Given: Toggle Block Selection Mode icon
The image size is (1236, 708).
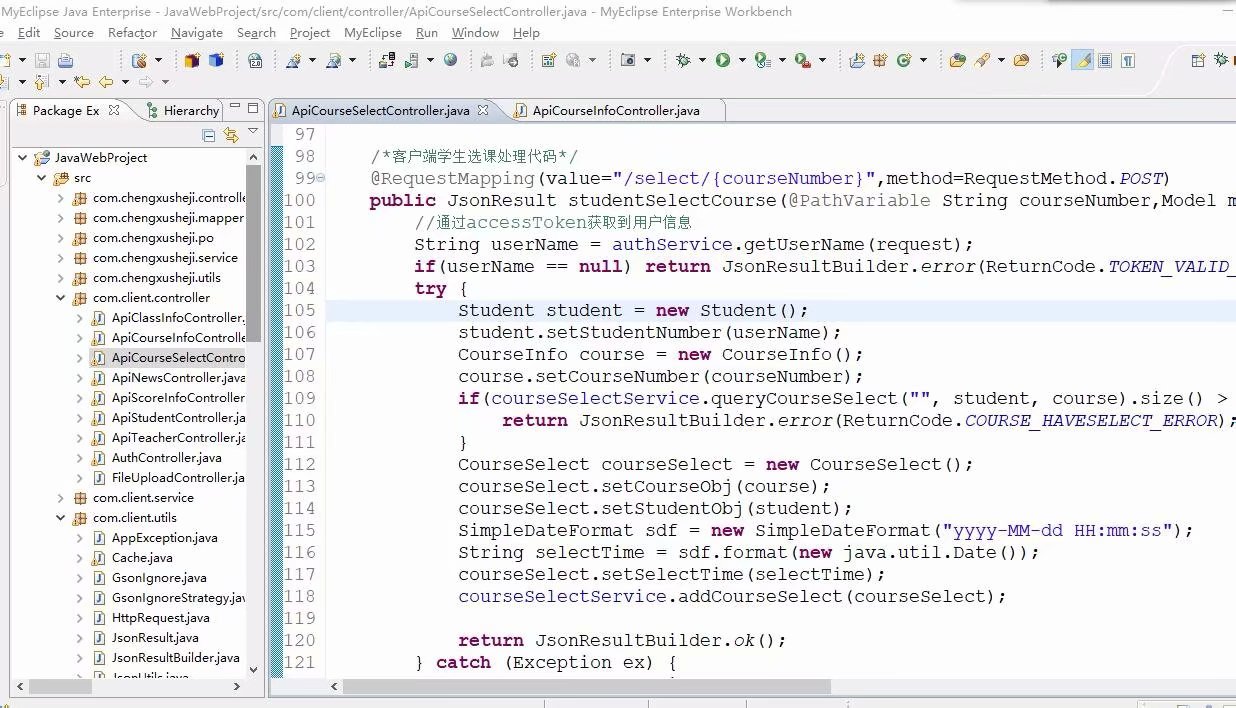Looking at the screenshot, I should [x=1105, y=60].
